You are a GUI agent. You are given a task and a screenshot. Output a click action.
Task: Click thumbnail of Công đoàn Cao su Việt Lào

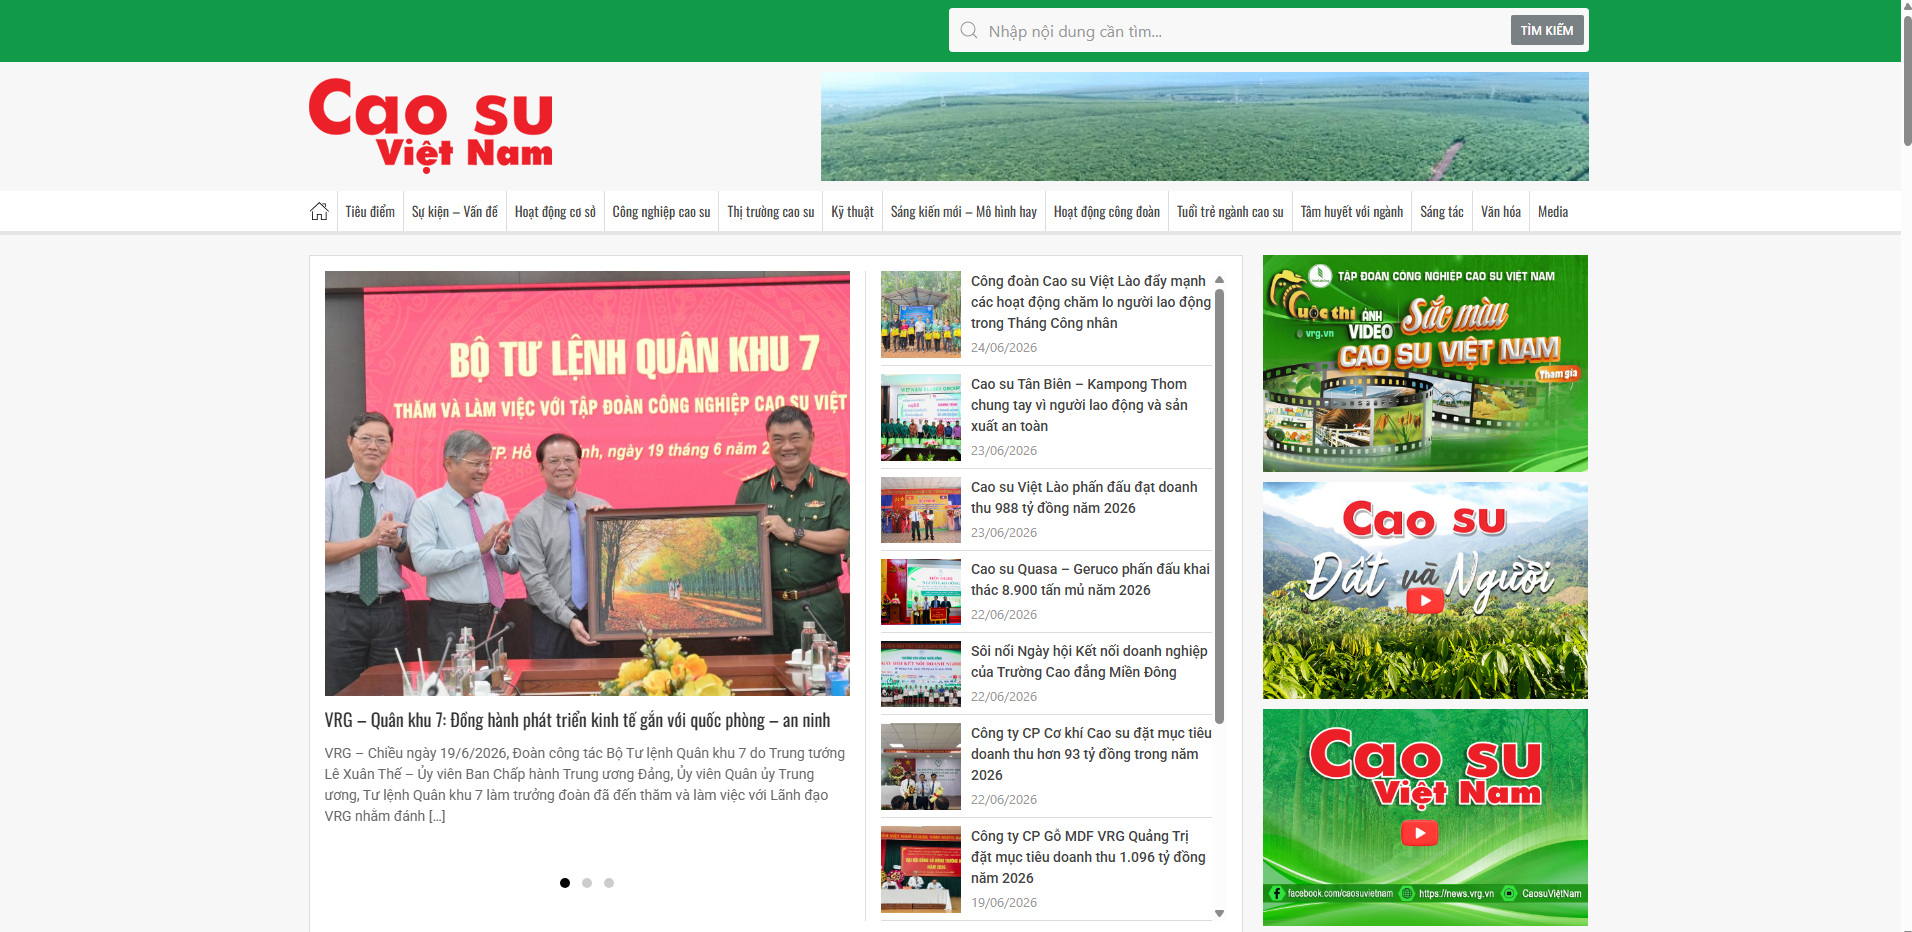[921, 314]
